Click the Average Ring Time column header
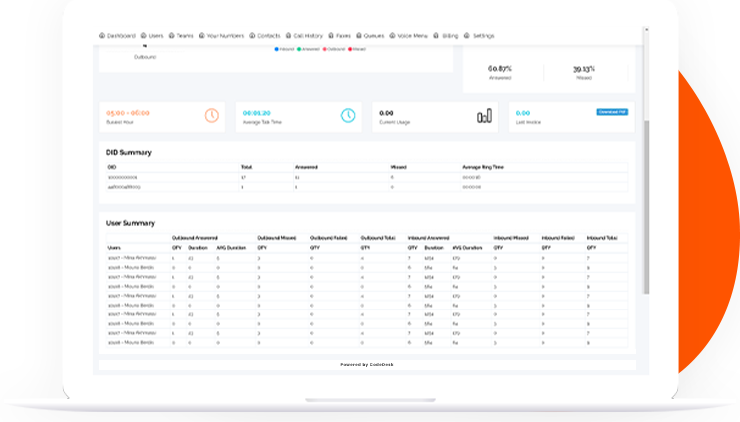The width and height of the screenshot is (740, 422). 483,167
